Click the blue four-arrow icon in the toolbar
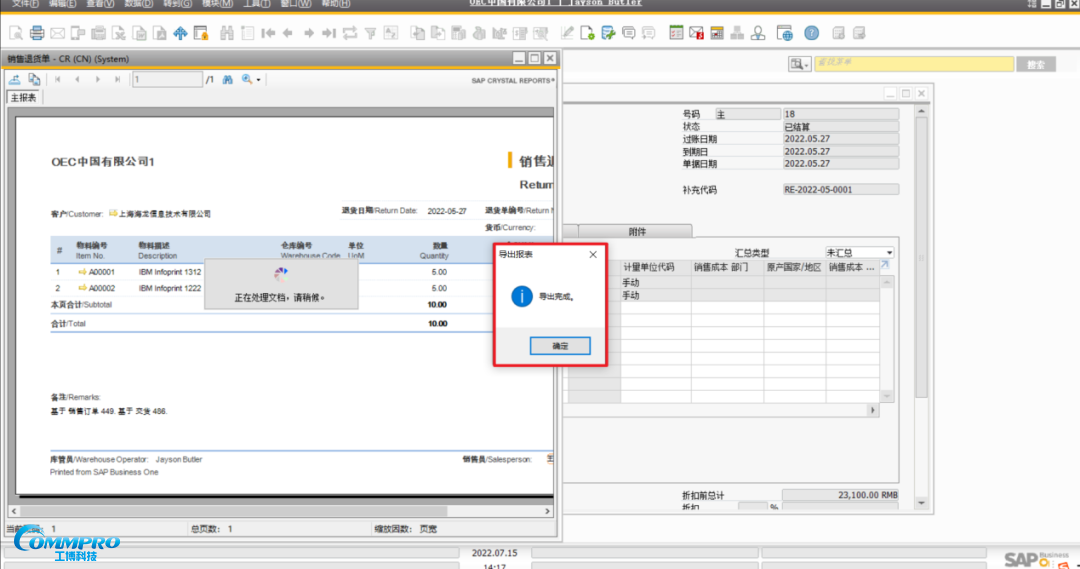 (180, 33)
